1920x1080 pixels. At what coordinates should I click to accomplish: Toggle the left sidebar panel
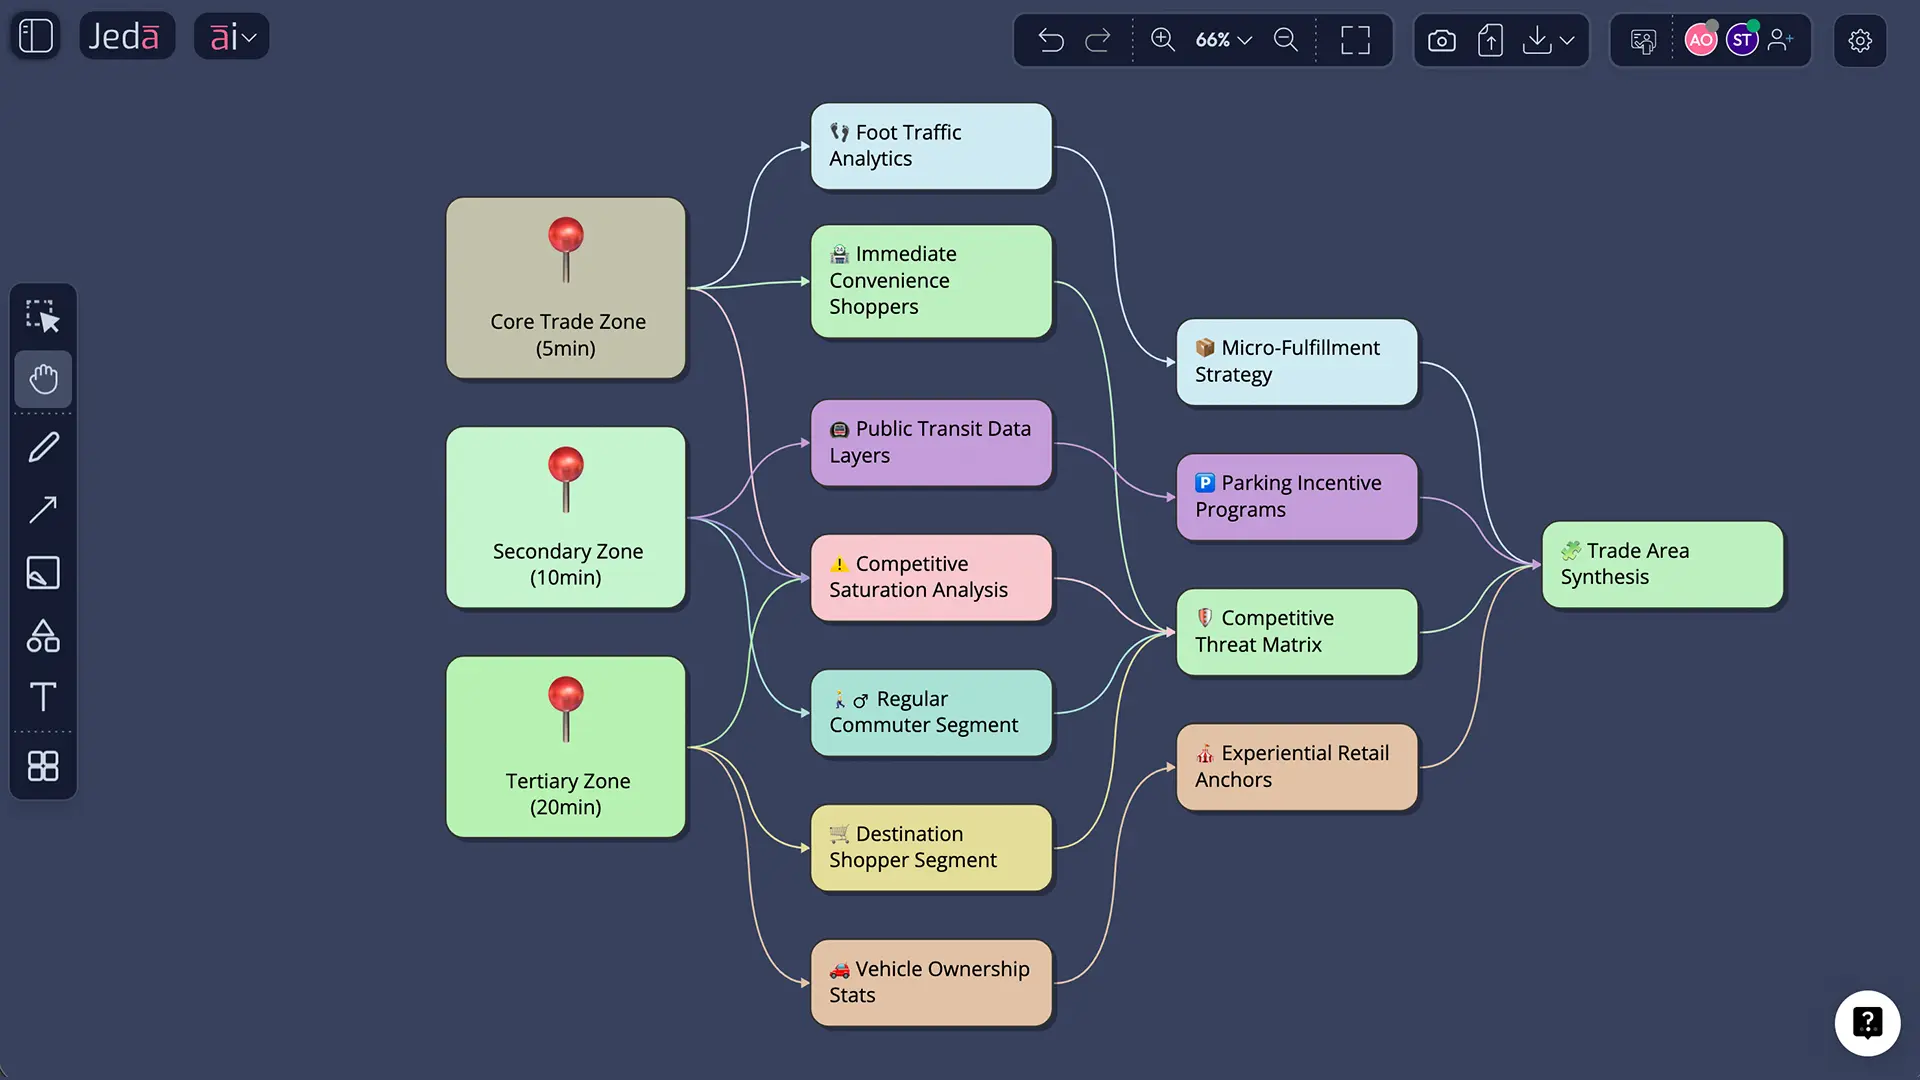(x=34, y=35)
